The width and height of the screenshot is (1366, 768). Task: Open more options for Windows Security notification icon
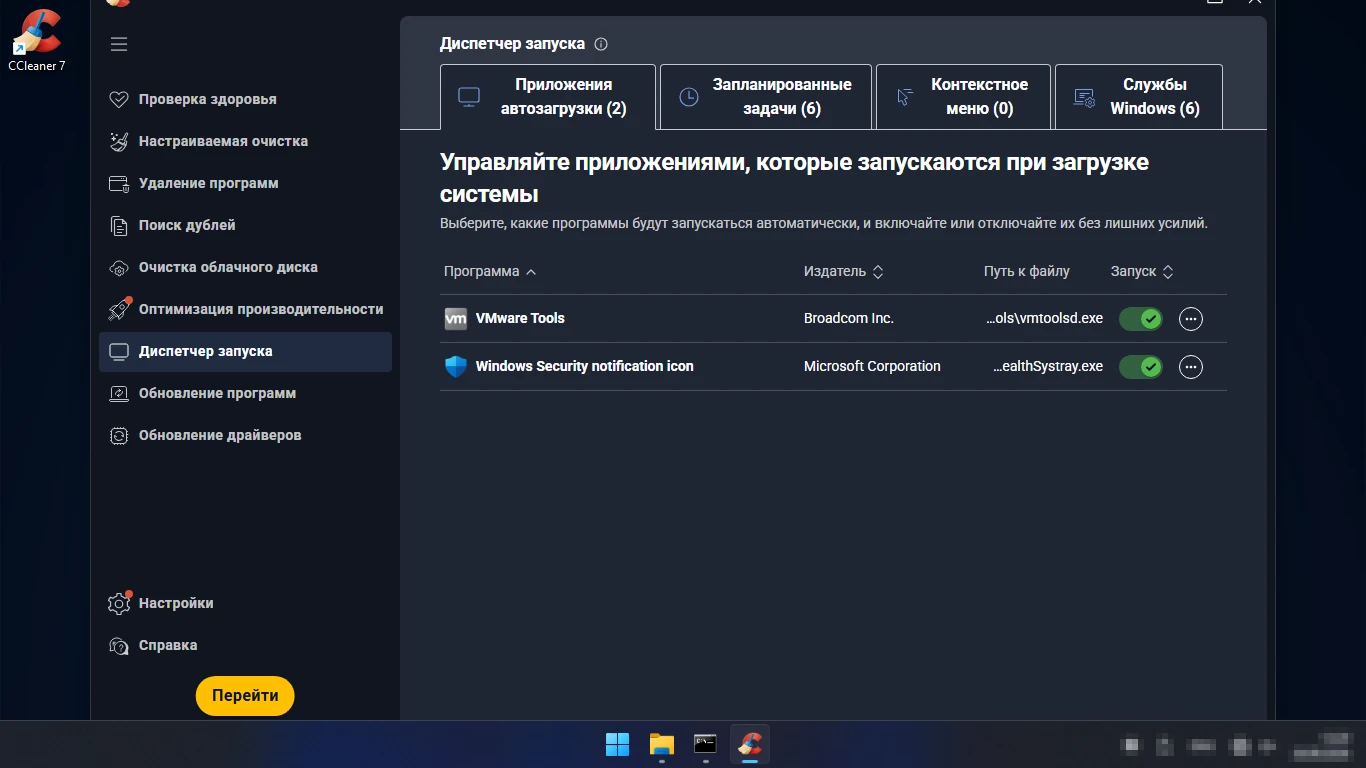(1190, 367)
